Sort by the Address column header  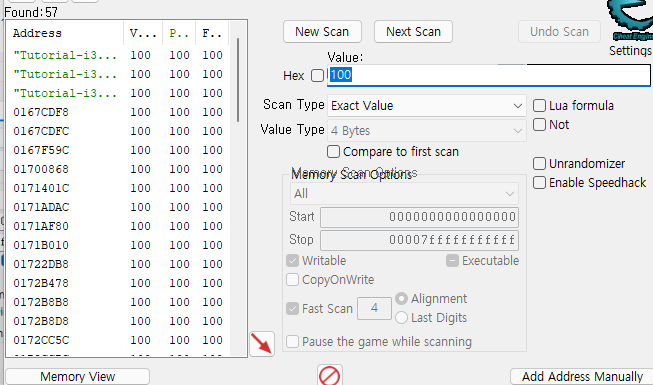[x=65, y=33]
